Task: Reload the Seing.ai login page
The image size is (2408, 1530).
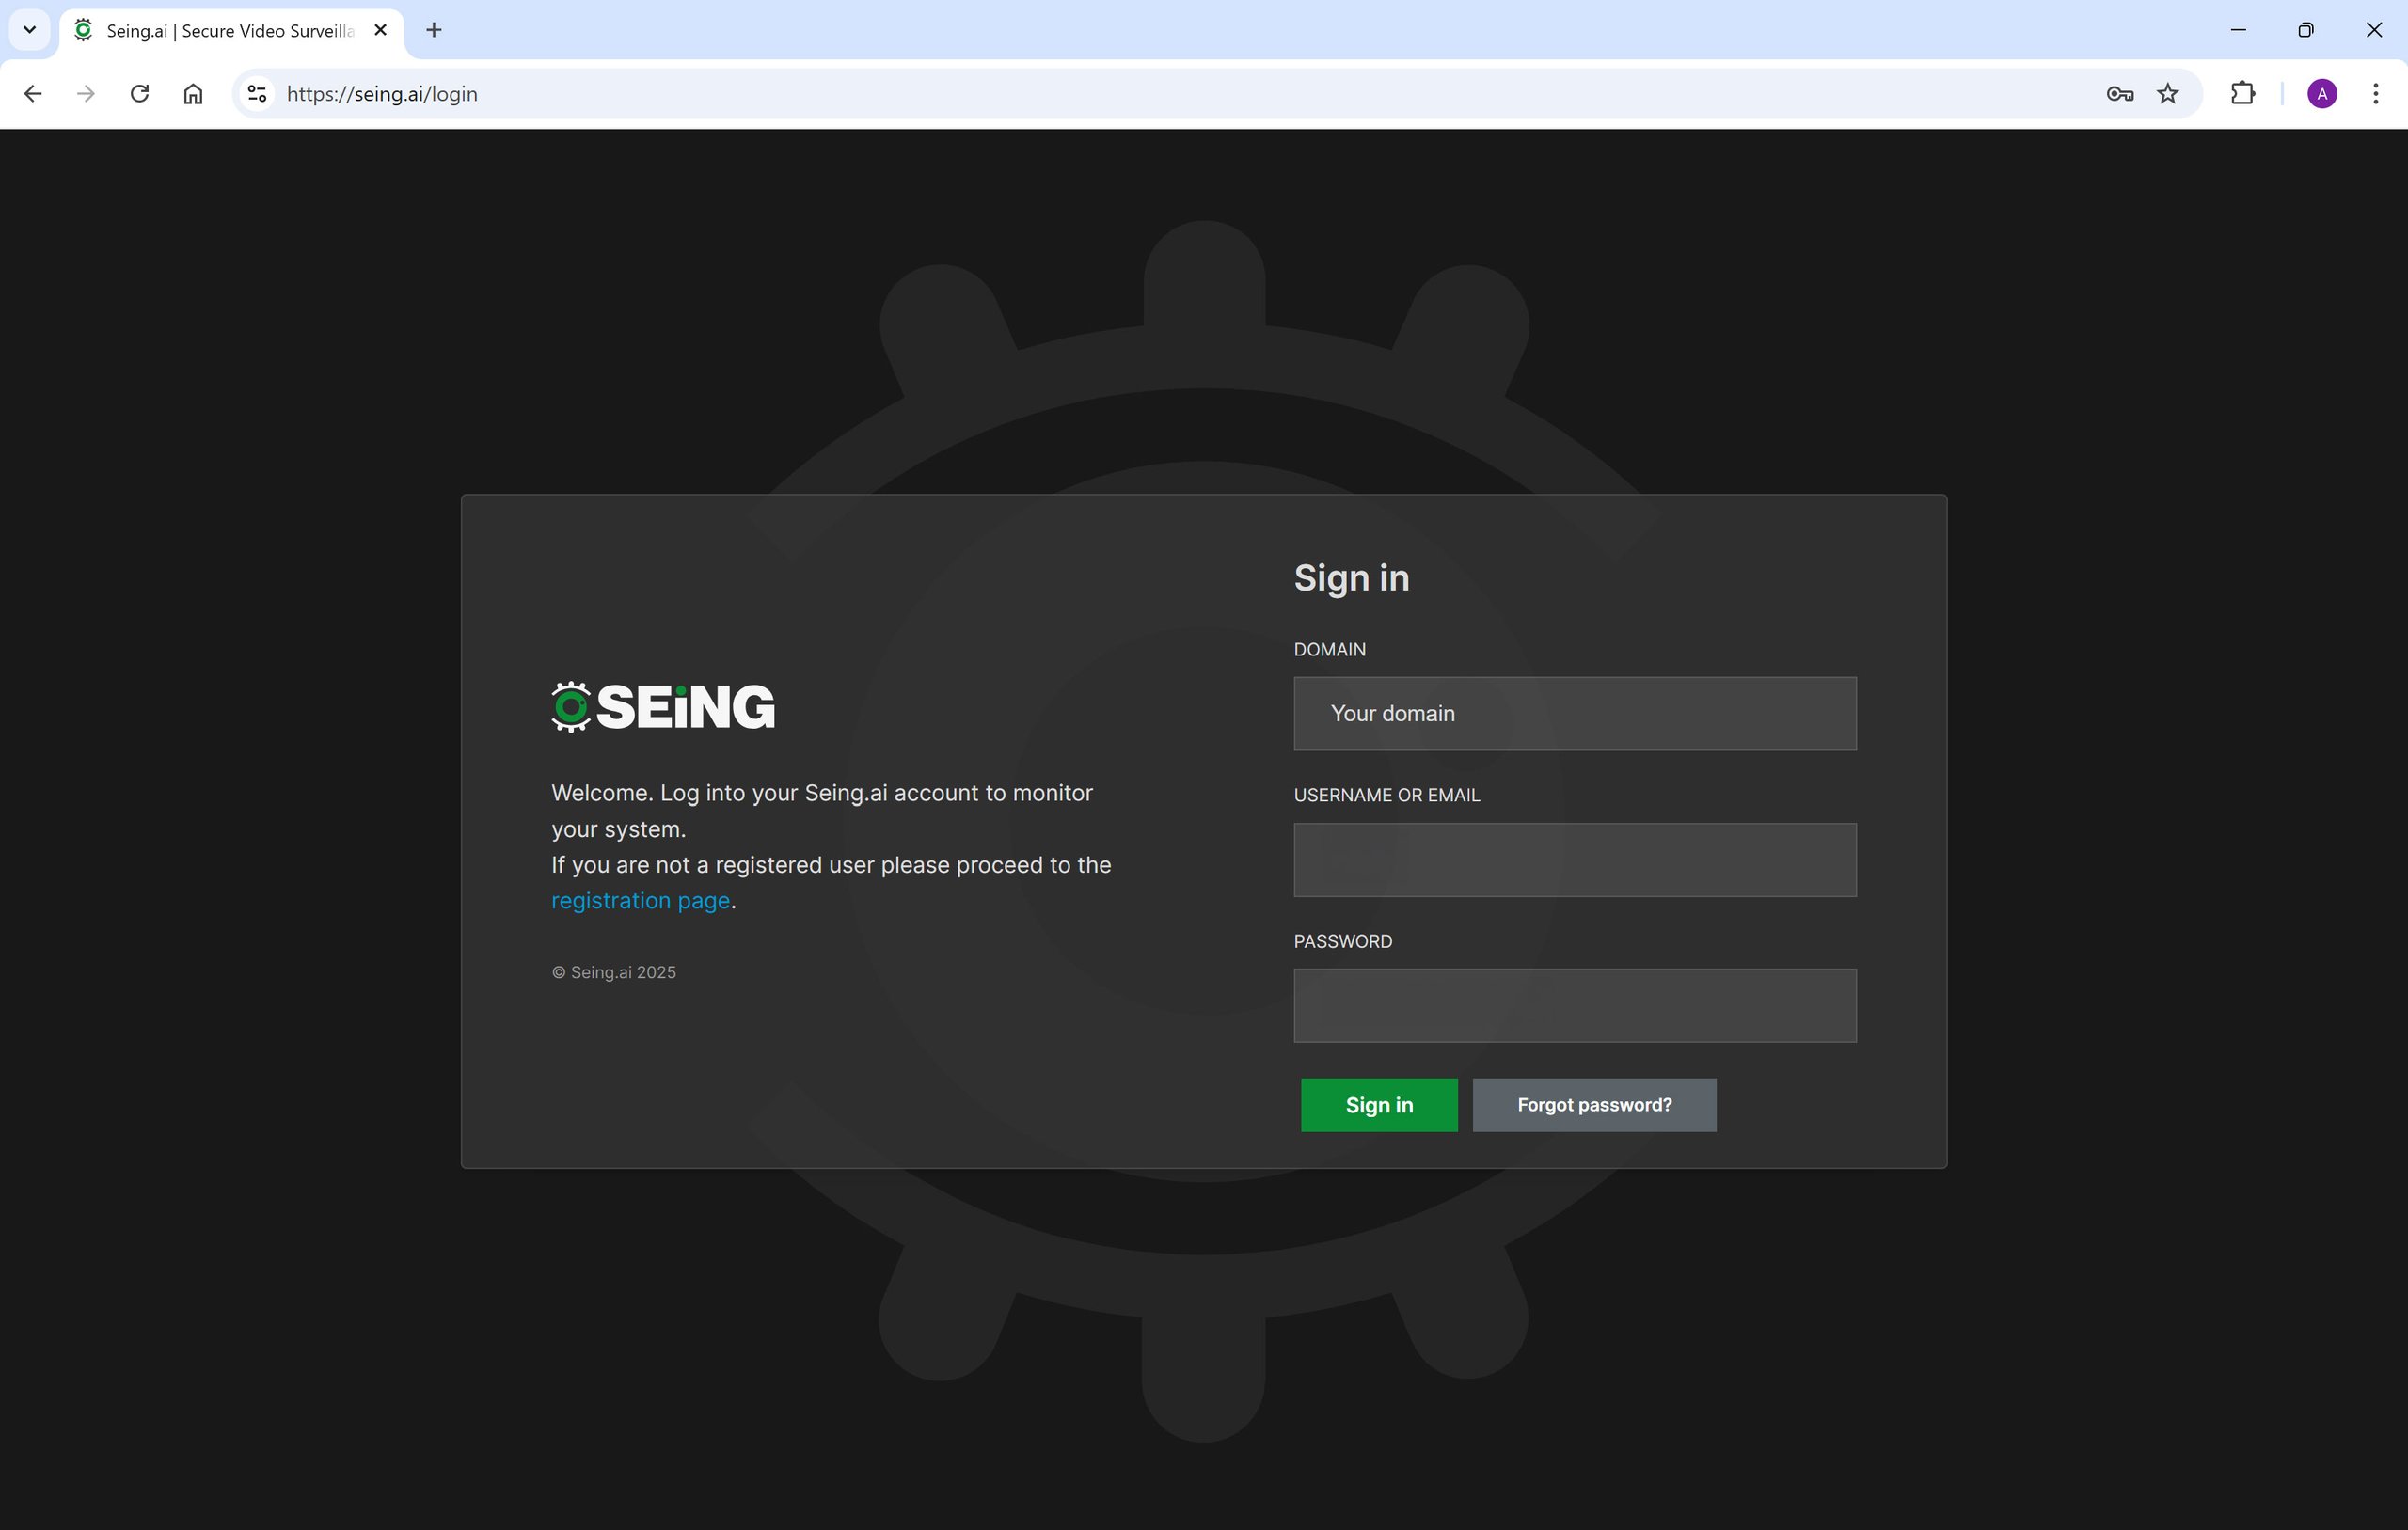Action: point(140,94)
